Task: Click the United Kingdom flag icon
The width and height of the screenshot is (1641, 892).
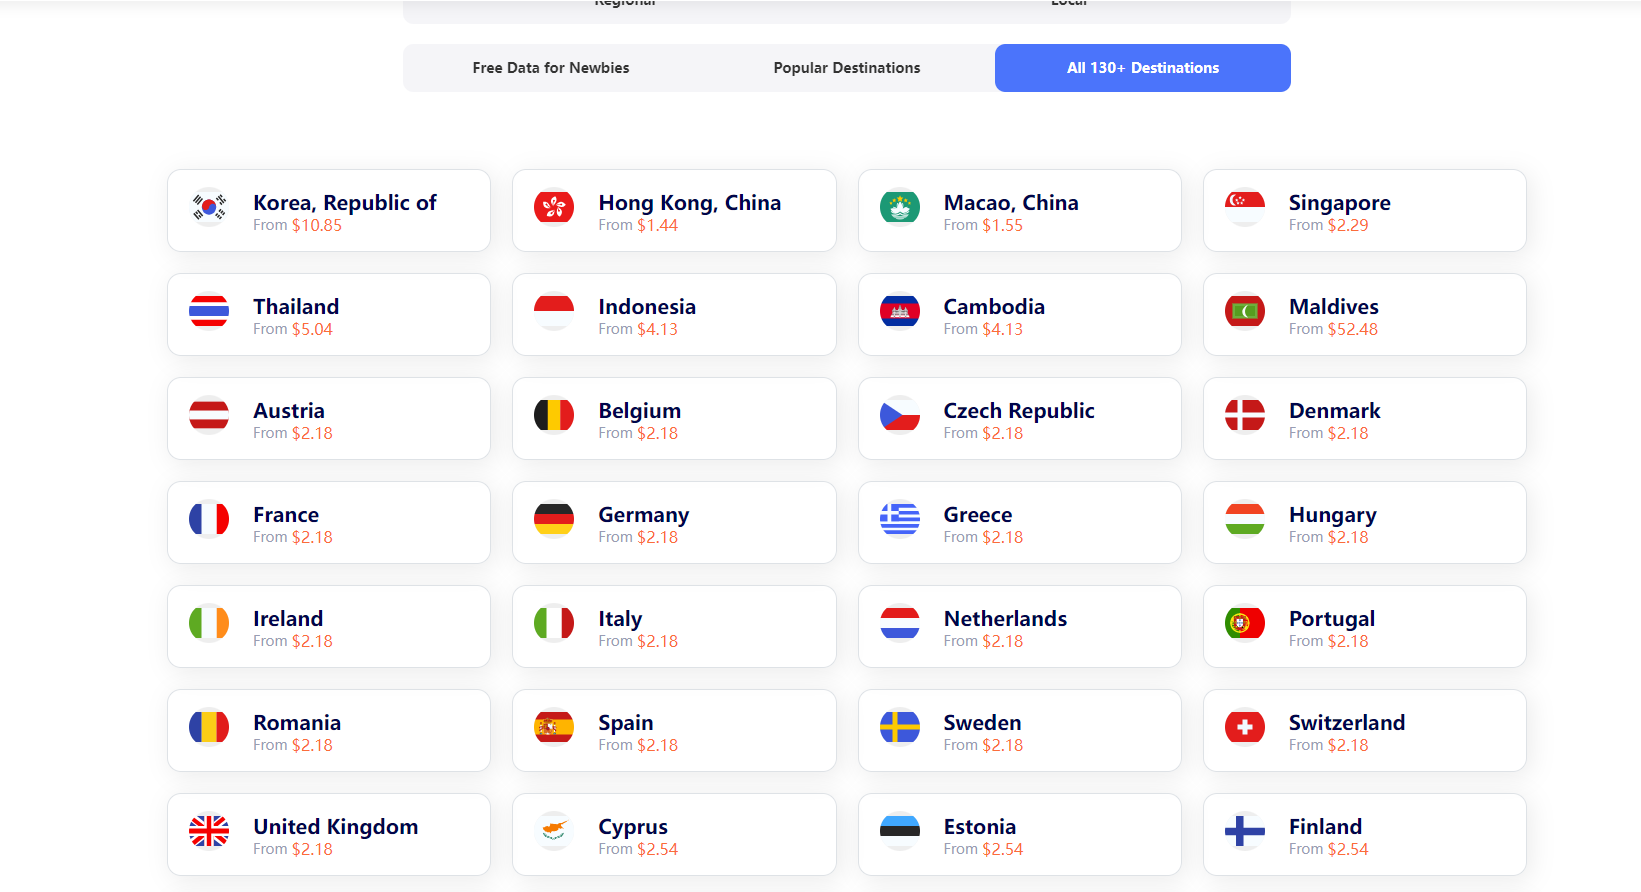Action: 209,832
